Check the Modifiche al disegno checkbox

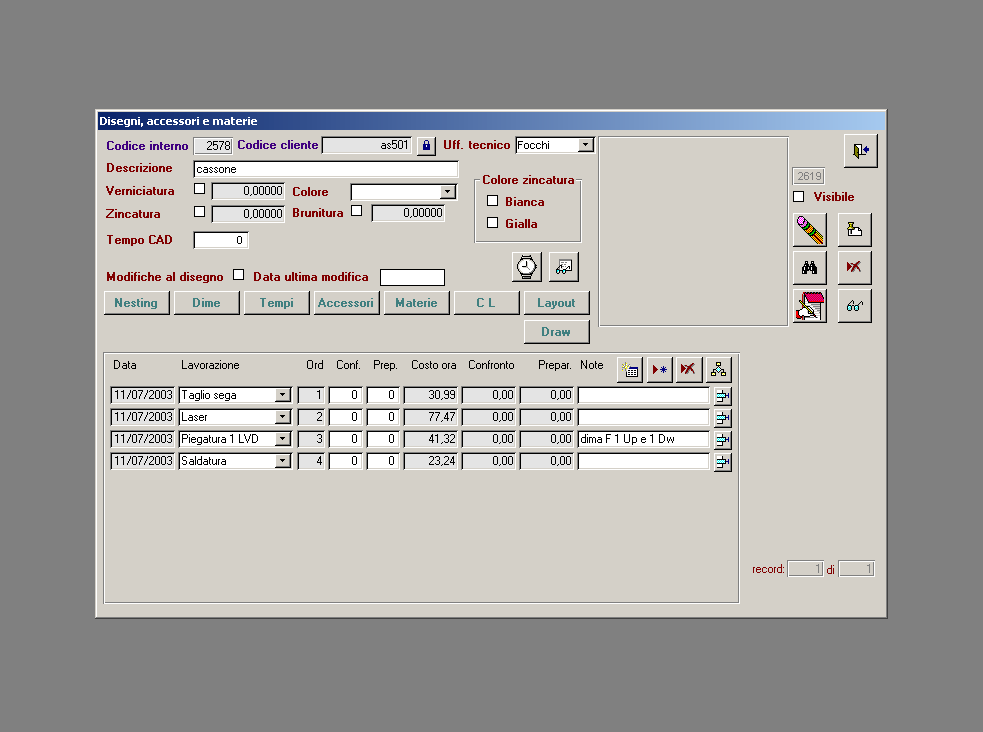click(238, 275)
